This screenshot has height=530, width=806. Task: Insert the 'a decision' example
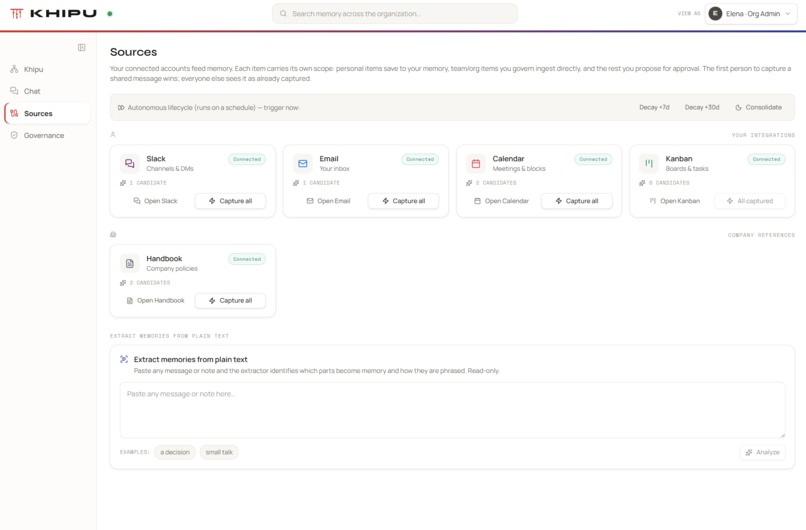tap(175, 452)
